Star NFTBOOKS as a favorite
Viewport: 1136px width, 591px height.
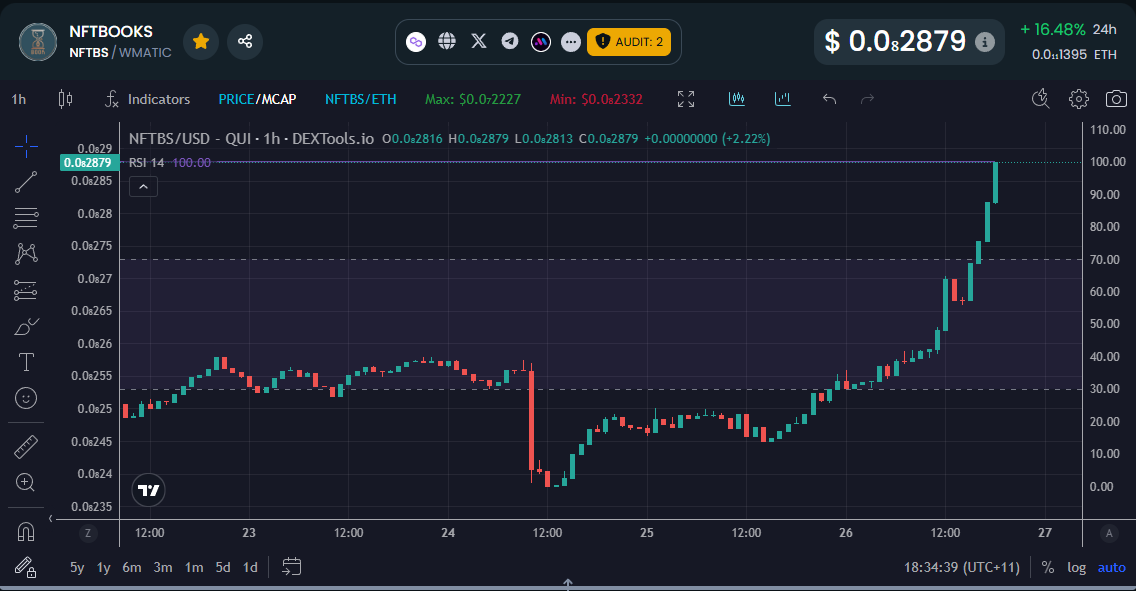(200, 42)
